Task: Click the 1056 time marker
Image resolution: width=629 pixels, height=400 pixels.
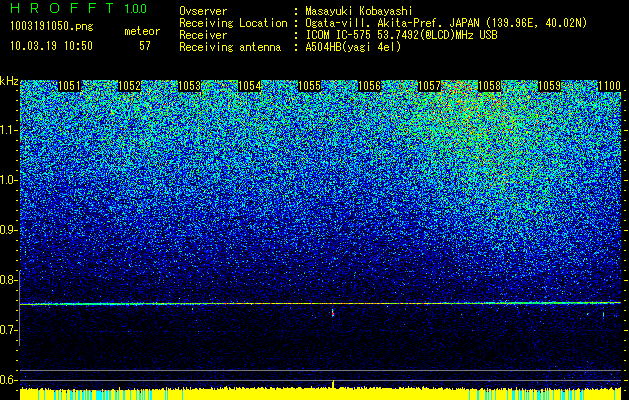Action: (x=369, y=86)
